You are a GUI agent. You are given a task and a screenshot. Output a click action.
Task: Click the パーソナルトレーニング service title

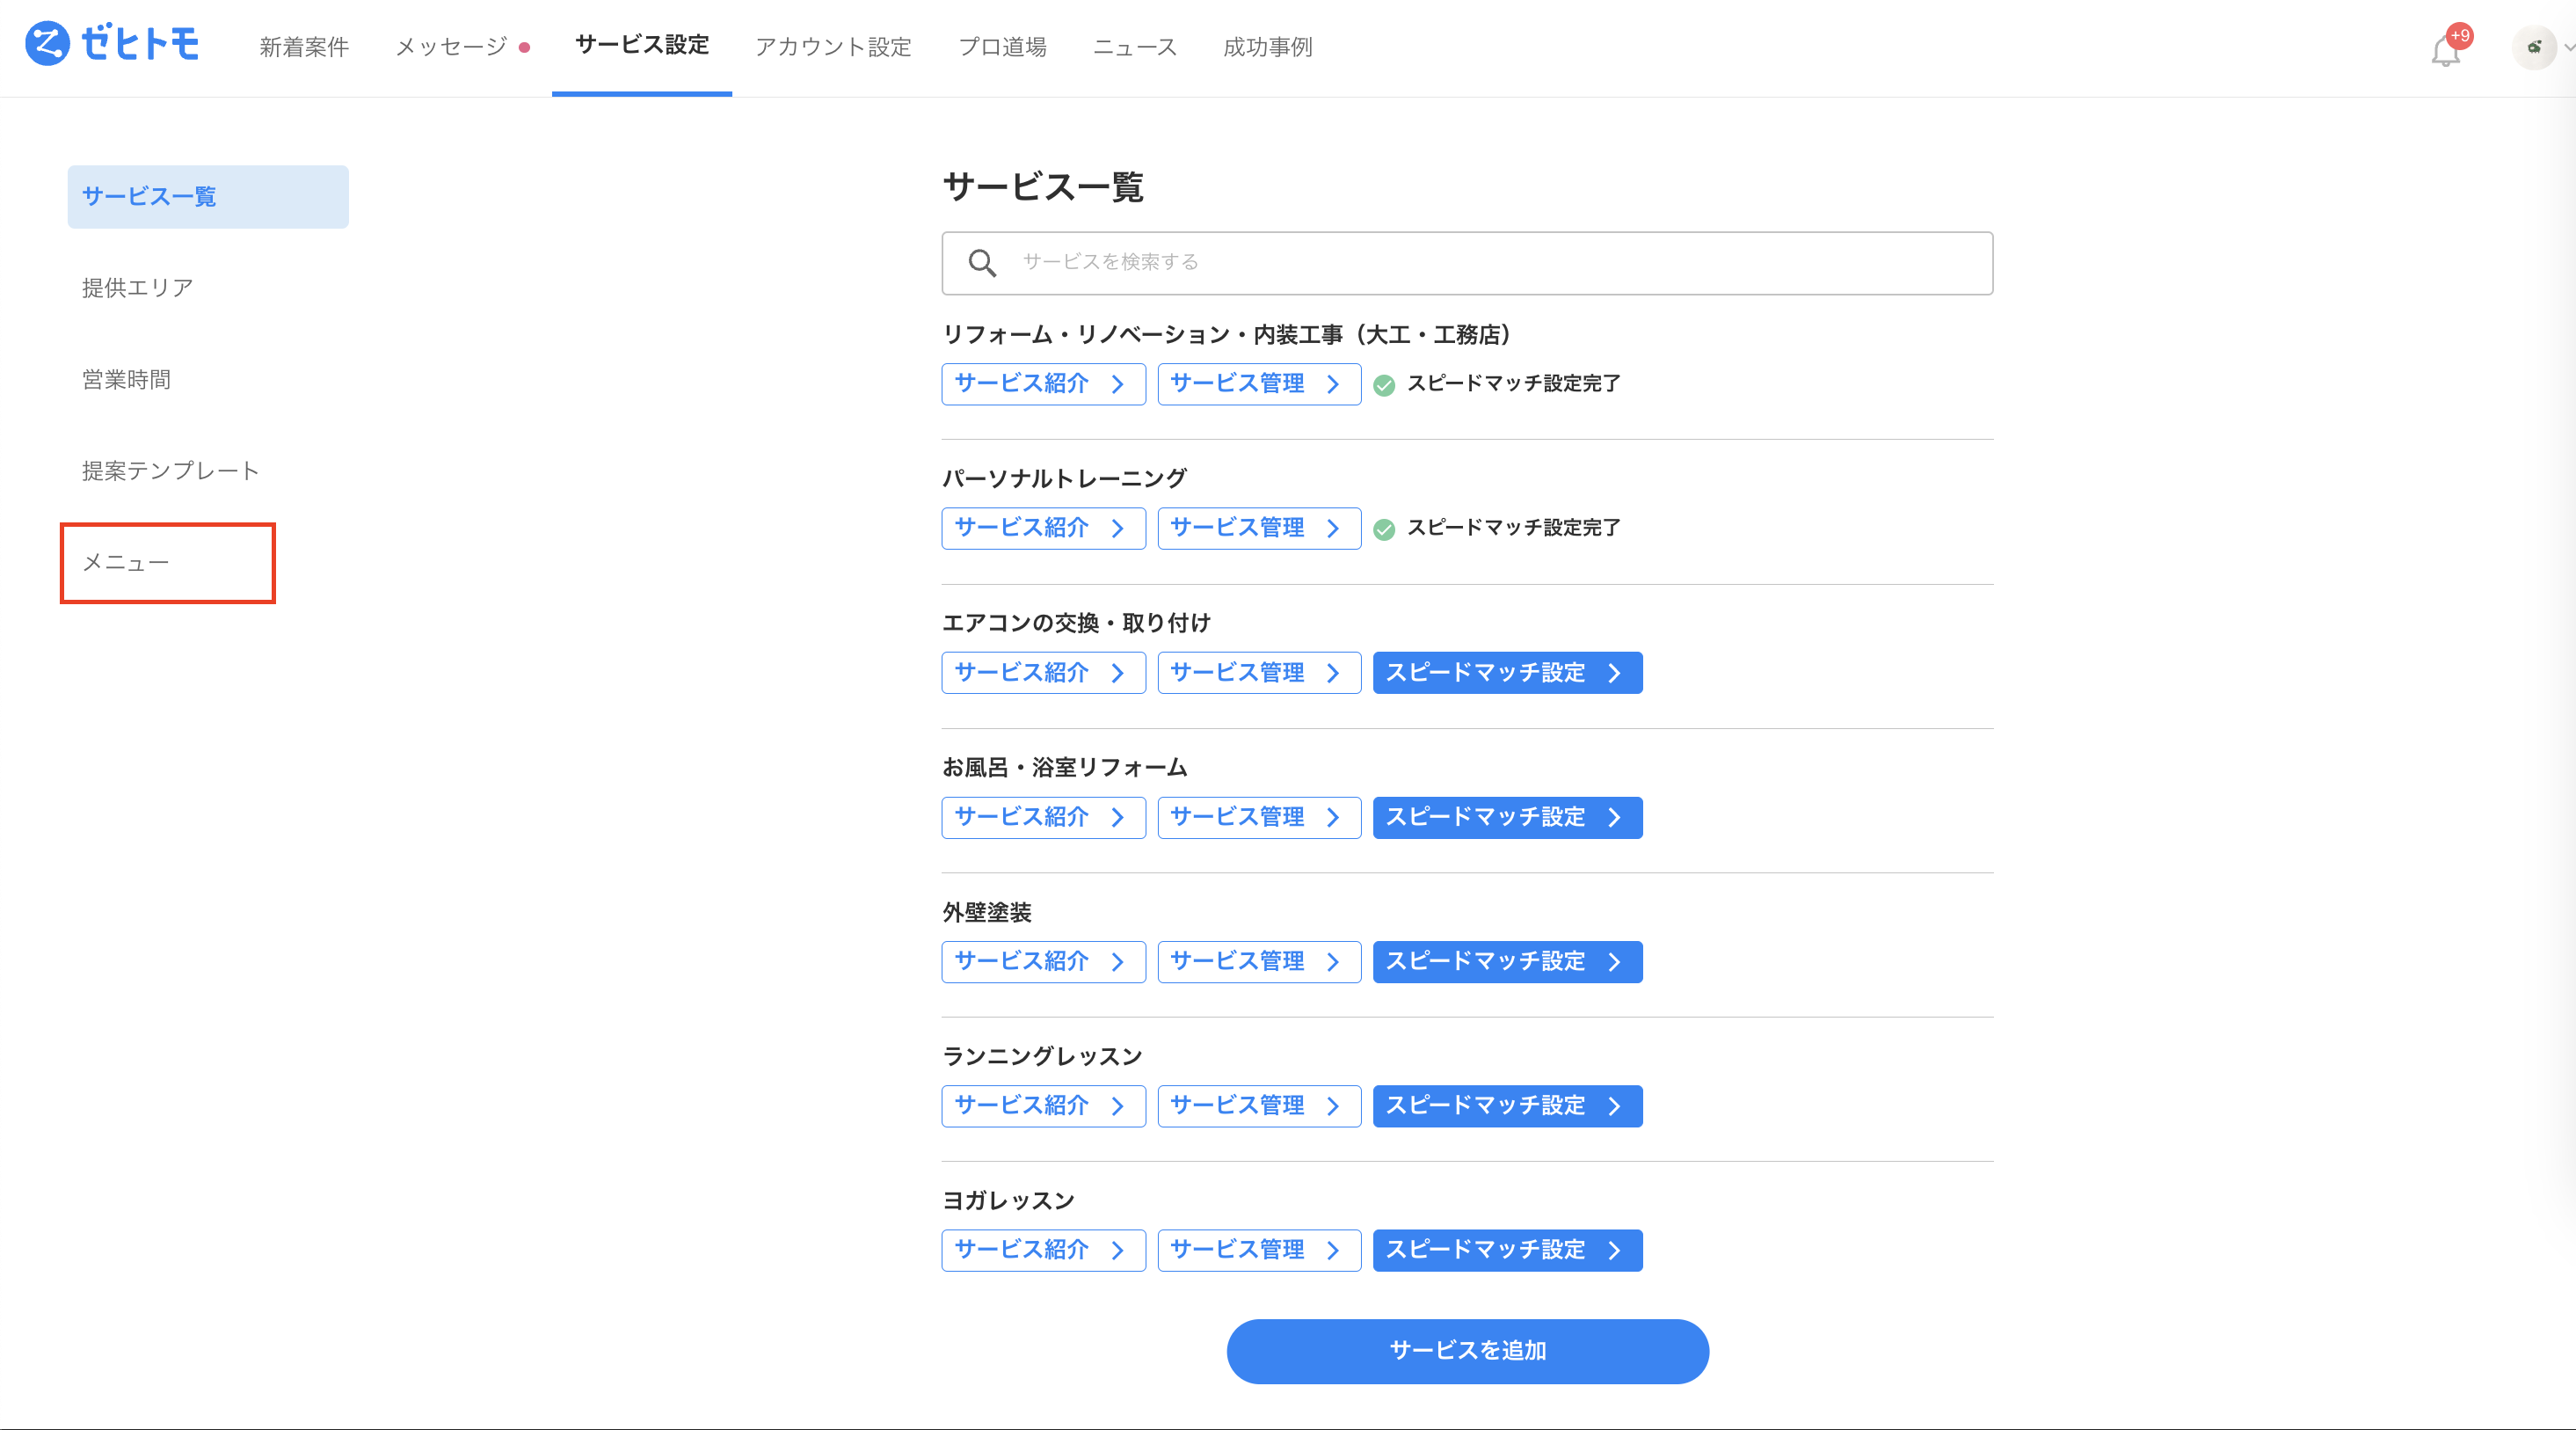(1064, 478)
